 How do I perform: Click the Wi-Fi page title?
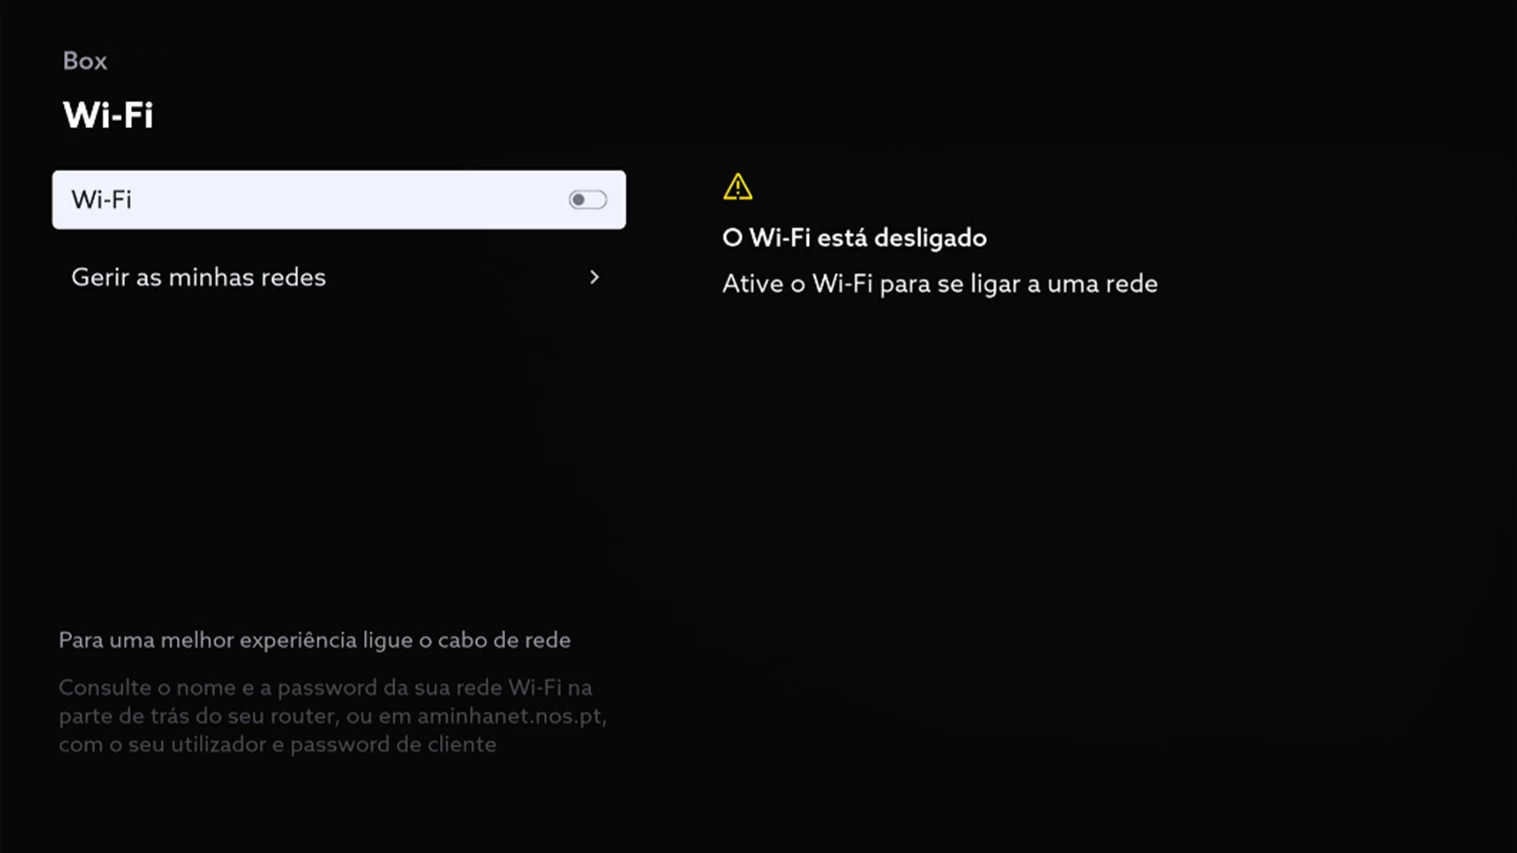108,115
